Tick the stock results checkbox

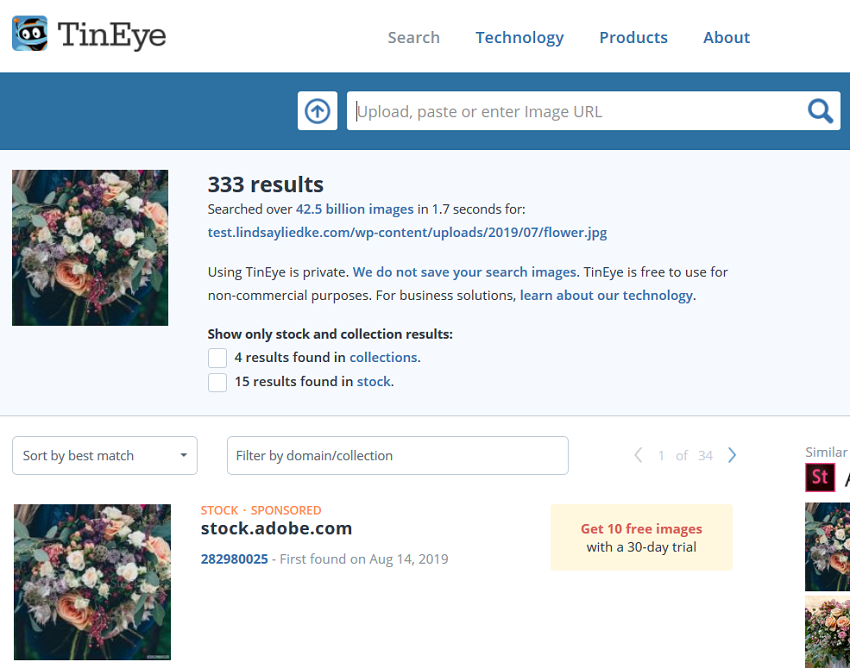click(x=217, y=382)
